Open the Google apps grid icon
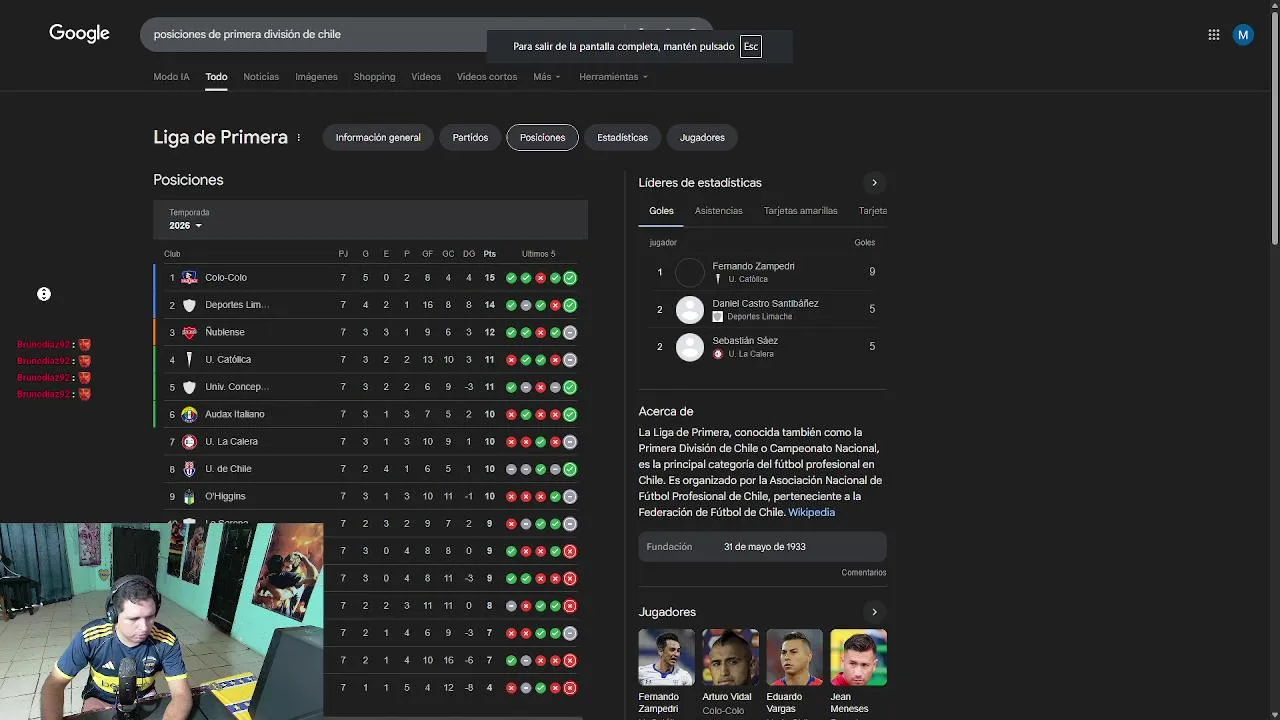1280x720 pixels. [x=1213, y=34]
